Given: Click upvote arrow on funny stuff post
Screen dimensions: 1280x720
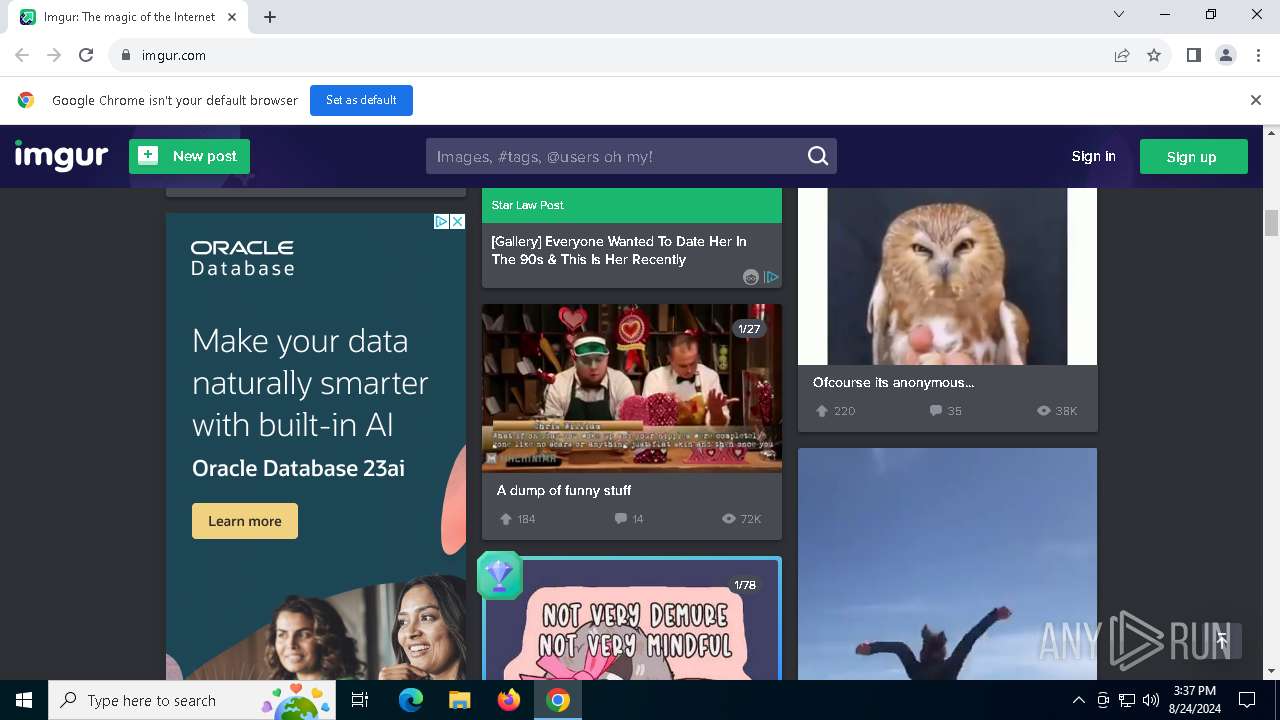Looking at the screenshot, I should pos(505,519).
